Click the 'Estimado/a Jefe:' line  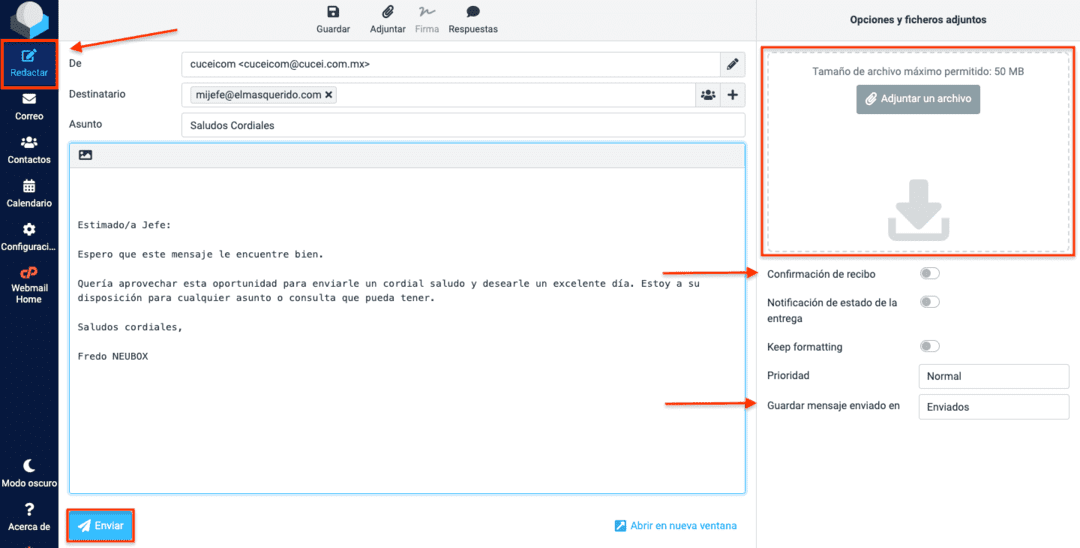123,224
